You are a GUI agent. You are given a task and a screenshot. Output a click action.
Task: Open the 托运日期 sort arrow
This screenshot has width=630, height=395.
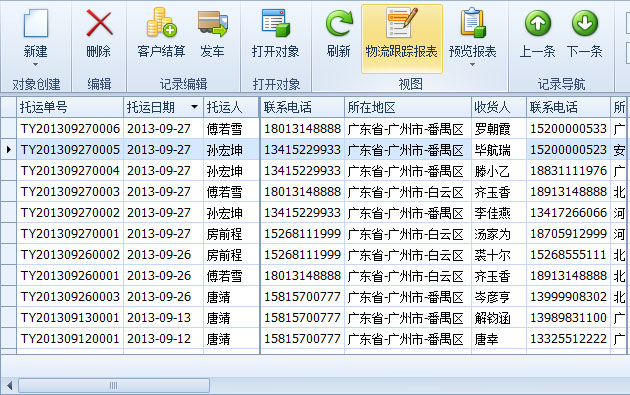[194, 107]
